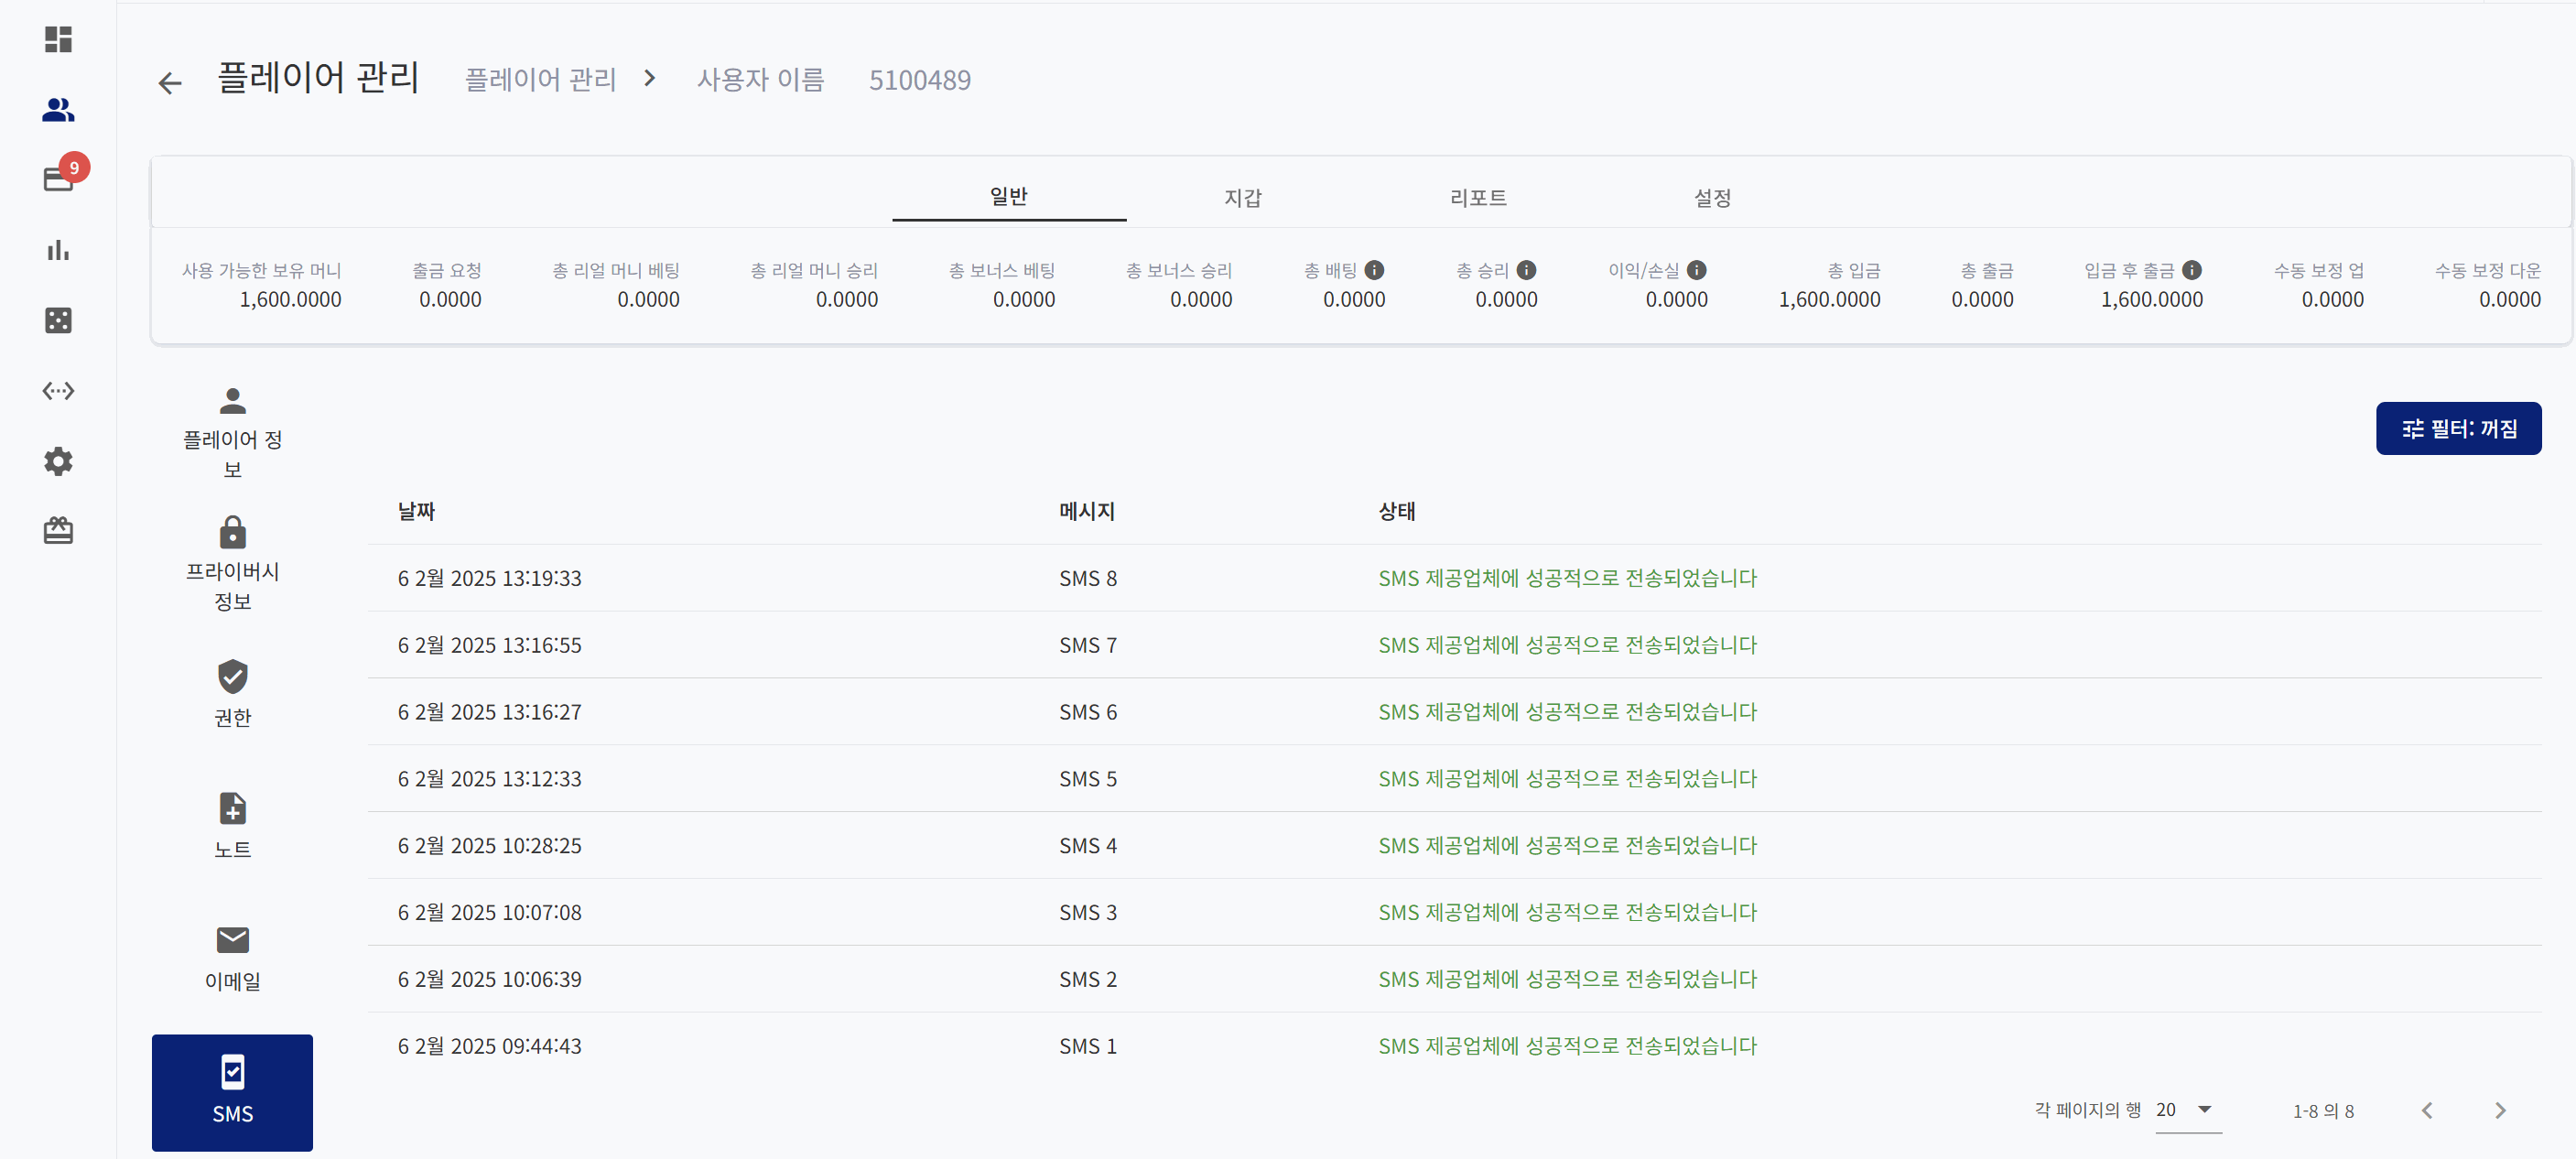Show info tooltip for 총 배팅

click(1374, 270)
